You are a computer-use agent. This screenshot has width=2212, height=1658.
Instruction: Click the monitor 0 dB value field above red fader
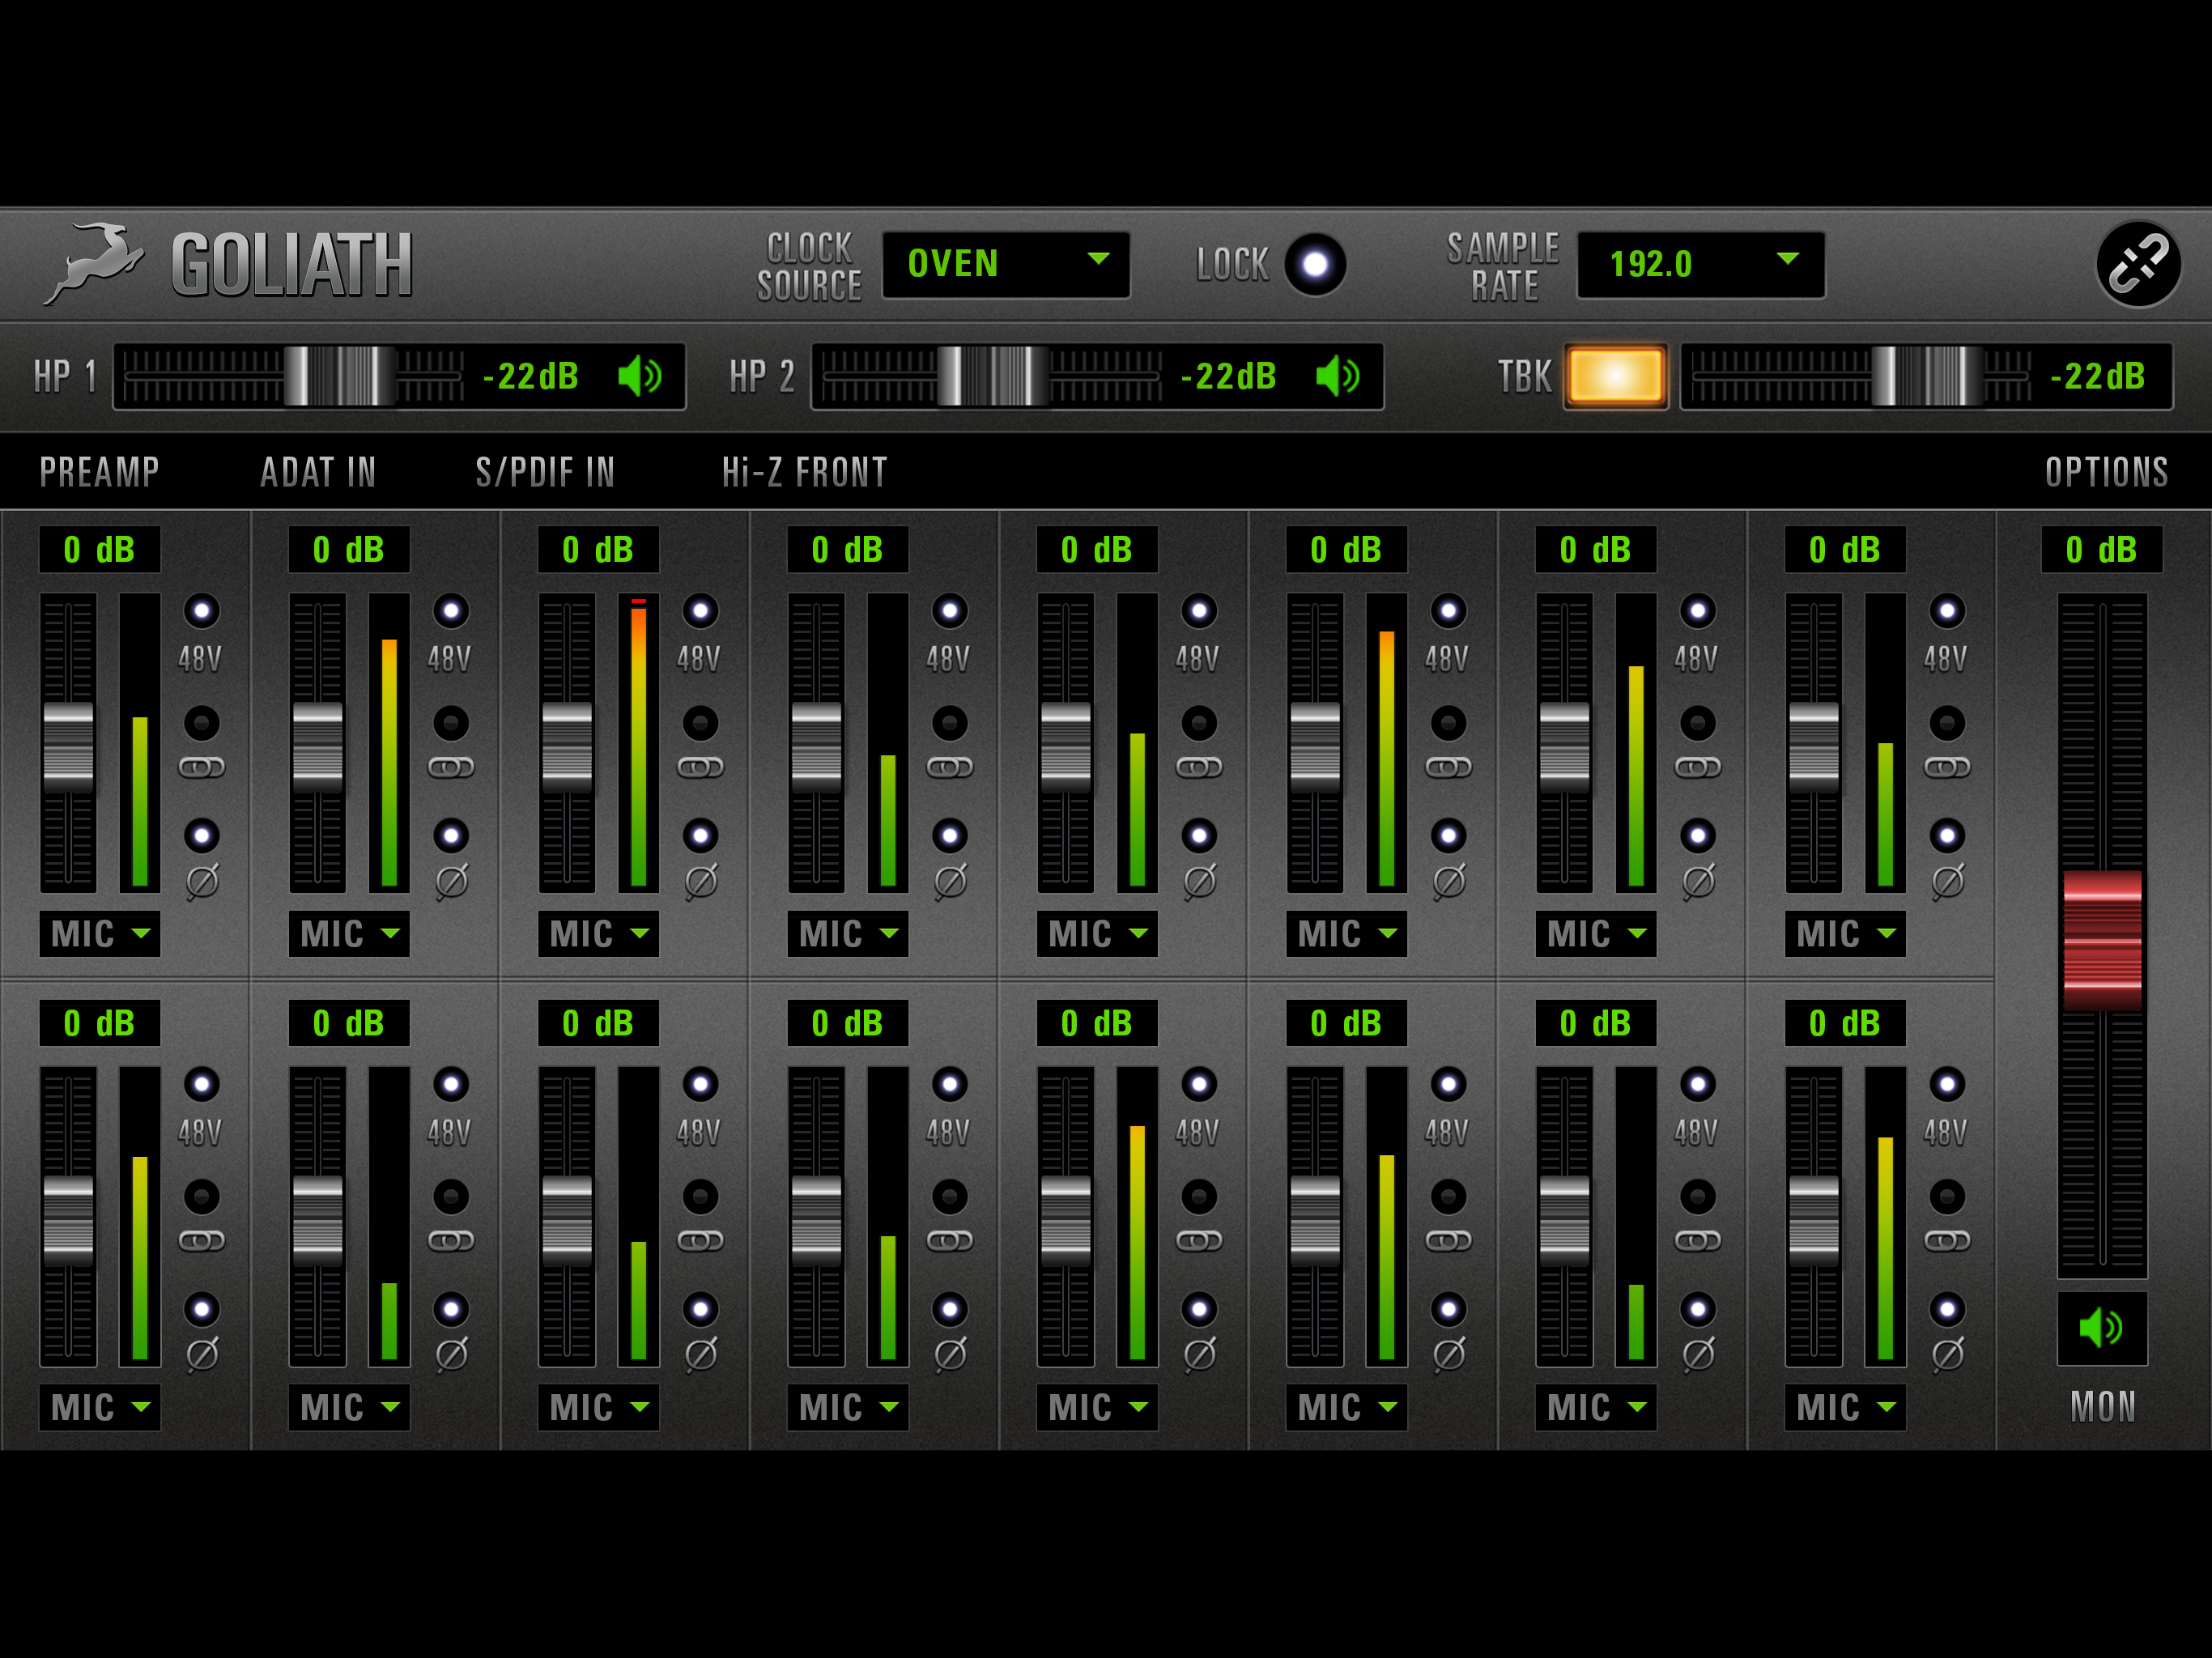[x=2101, y=550]
